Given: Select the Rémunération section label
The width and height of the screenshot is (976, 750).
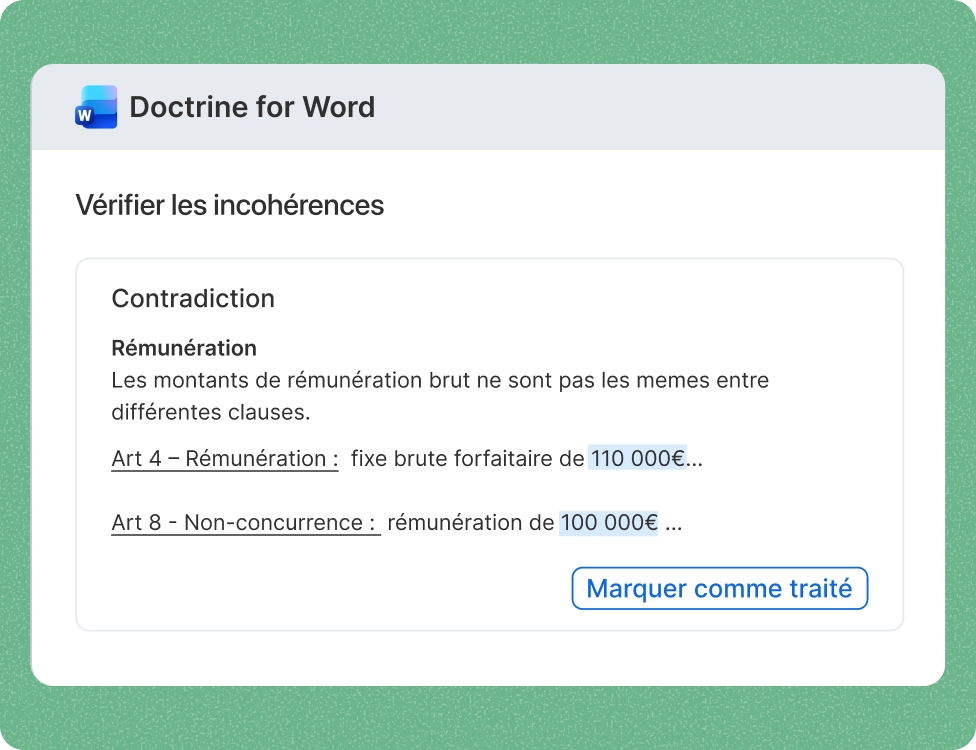Looking at the screenshot, I should 183,348.
